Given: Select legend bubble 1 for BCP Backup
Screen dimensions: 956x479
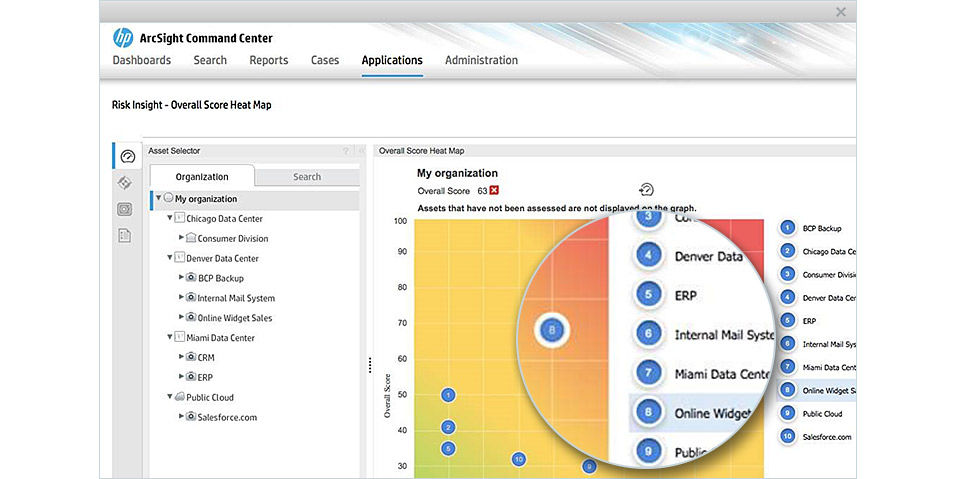Looking at the screenshot, I should tap(787, 228).
